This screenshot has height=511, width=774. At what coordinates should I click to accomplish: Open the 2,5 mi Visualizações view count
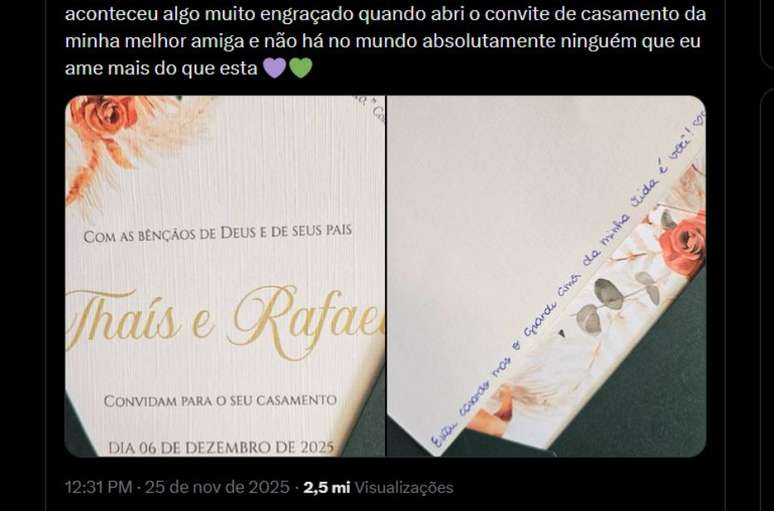pos(378,487)
